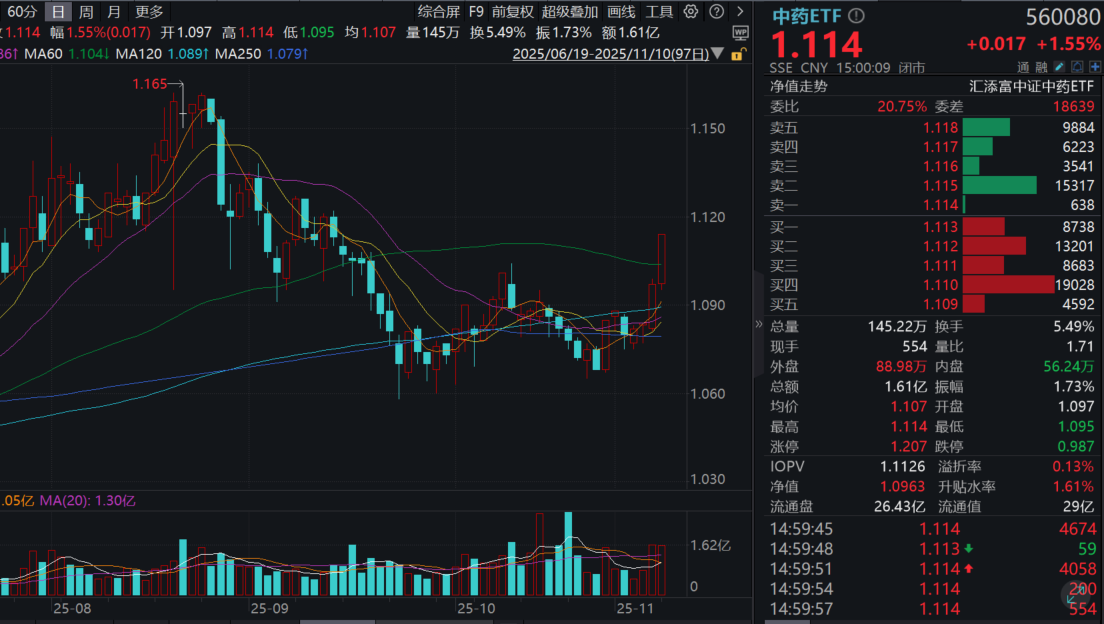This screenshot has height=624, width=1104.
Task: Select the 日 daily period tab
Action: pyautogui.click(x=58, y=11)
